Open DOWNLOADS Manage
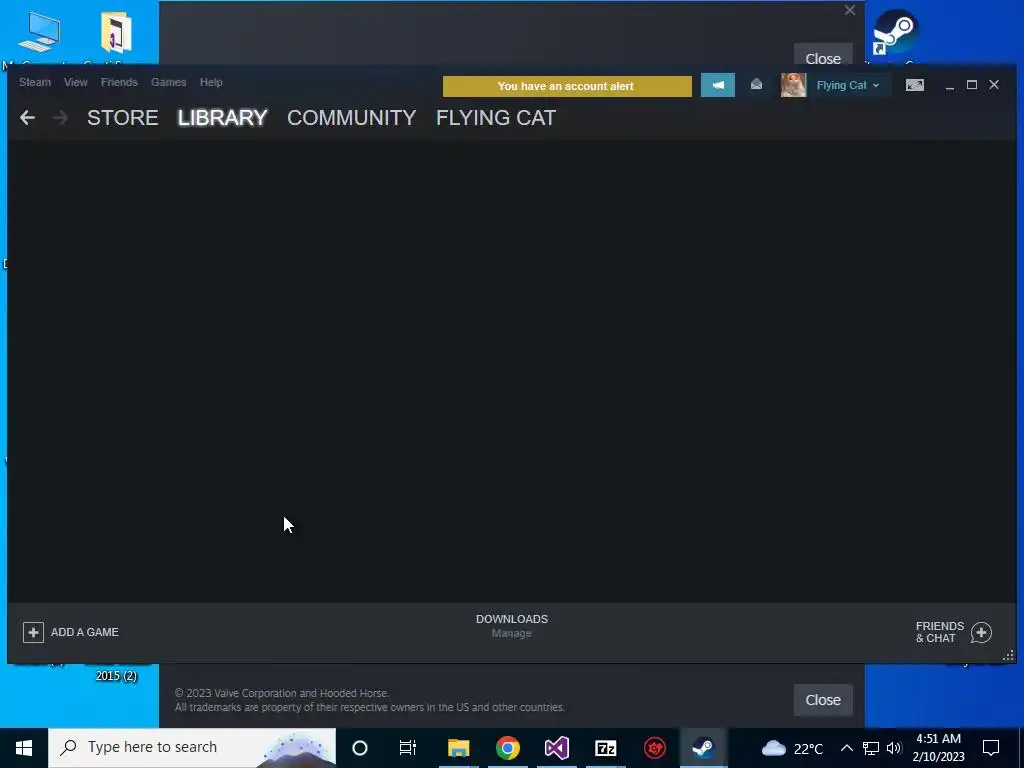The height and width of the screenshot is (768, 1024). pos(512,626)
